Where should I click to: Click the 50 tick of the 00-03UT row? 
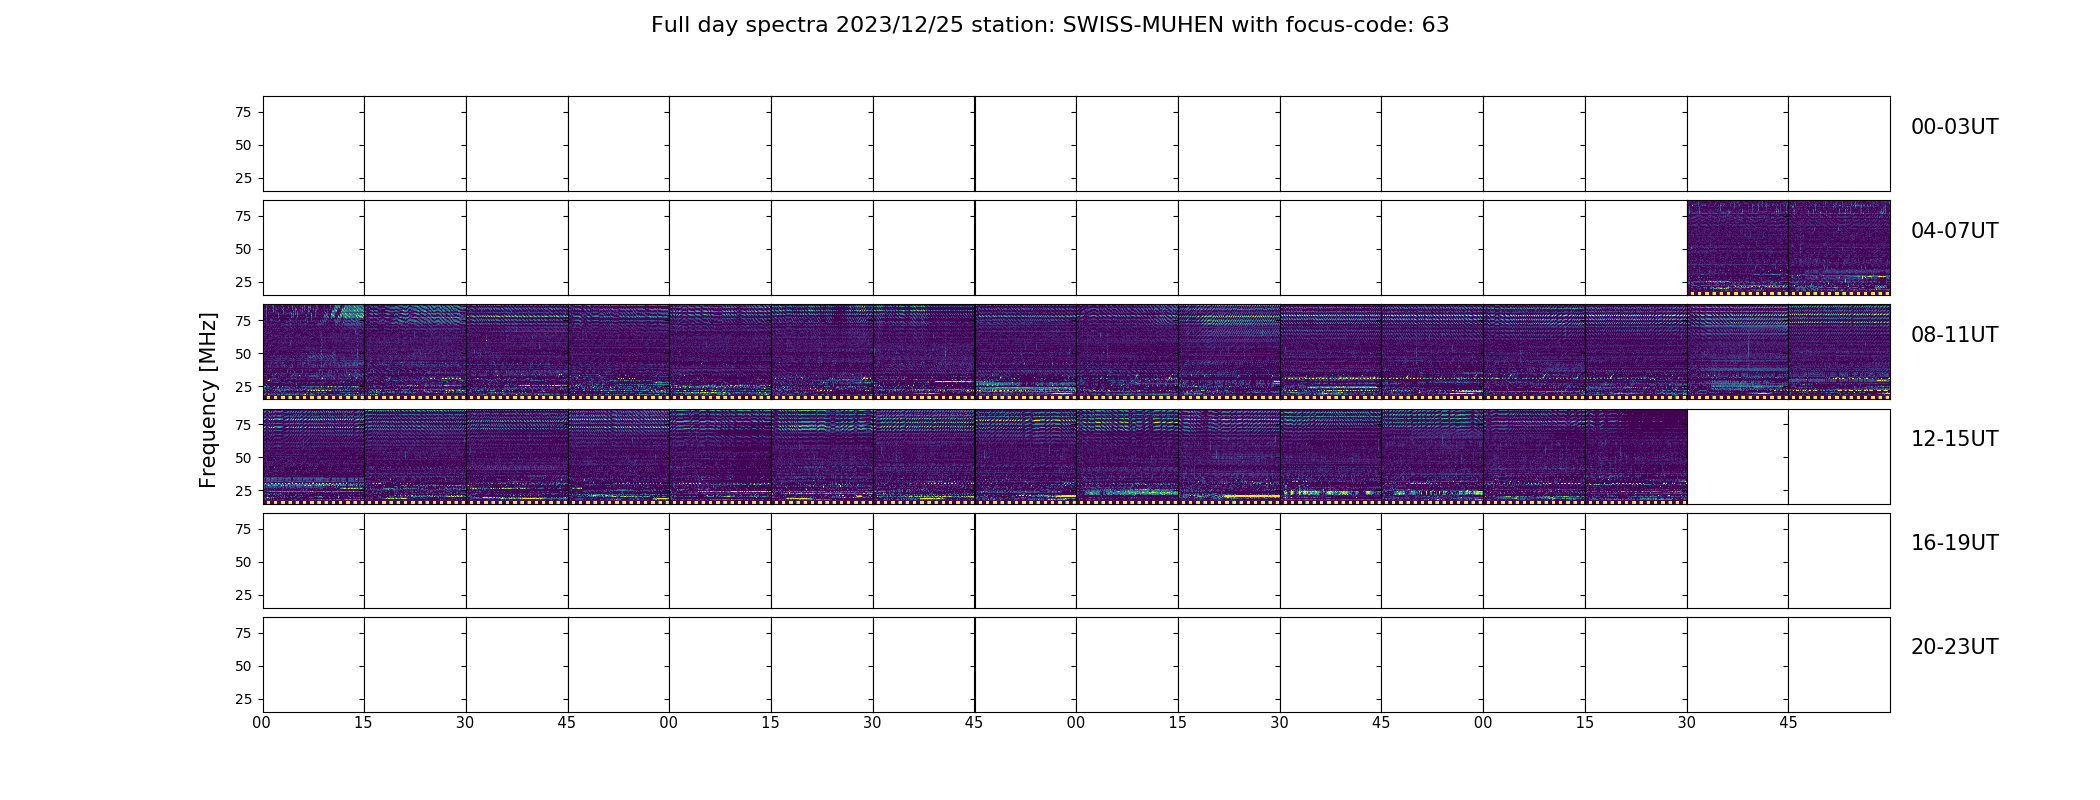[243, 145]
